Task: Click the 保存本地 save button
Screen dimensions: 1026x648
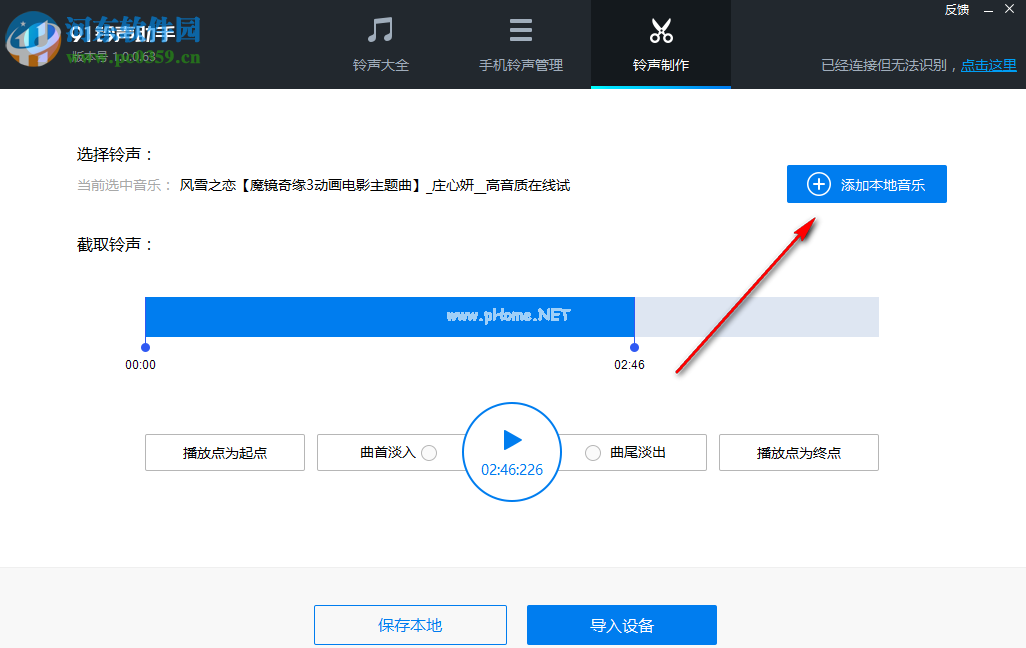Action: coord(410,624)
